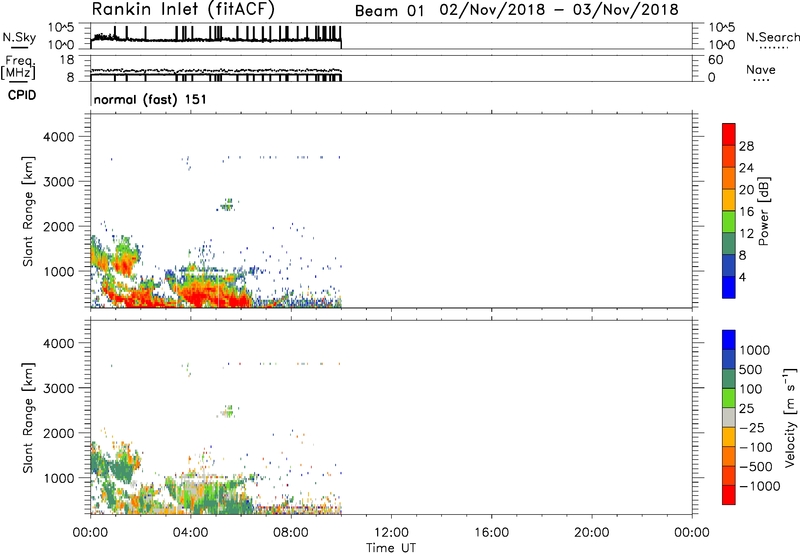Click the '04:00' time axis tick label
The height and width of the screenshot is (554, 800).
(190, 533)
